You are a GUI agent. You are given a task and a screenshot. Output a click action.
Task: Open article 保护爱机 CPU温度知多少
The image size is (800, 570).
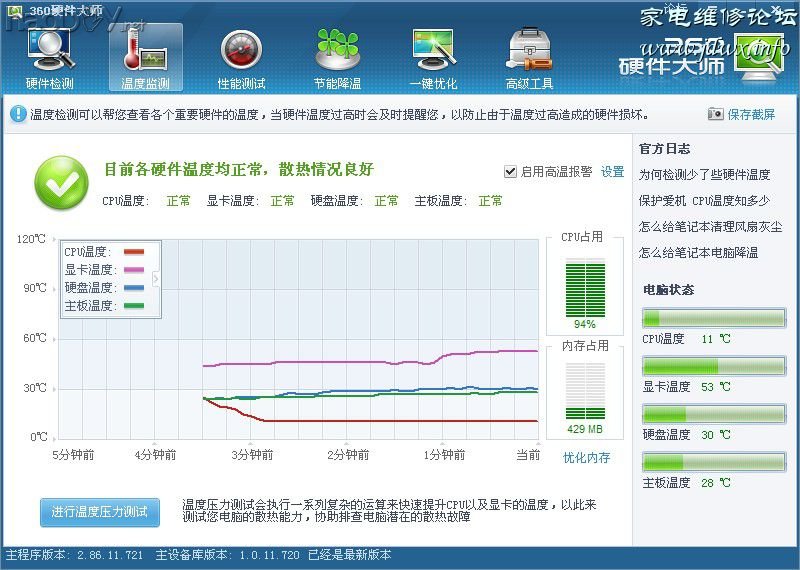704,201
